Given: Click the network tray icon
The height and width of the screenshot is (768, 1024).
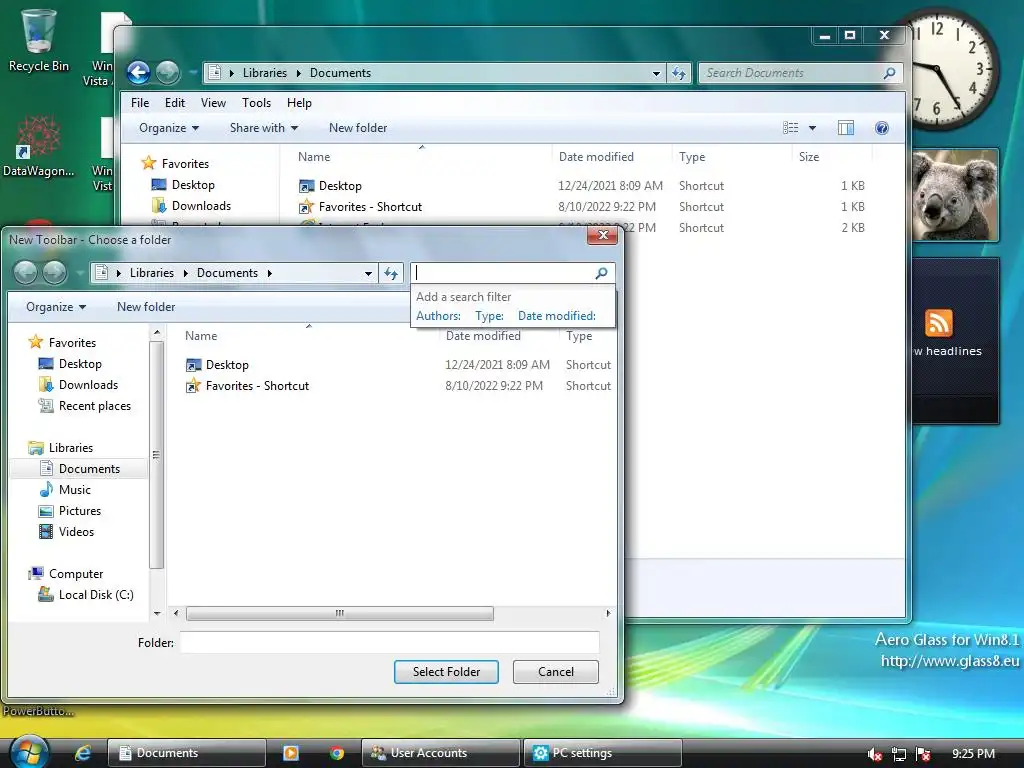Looking at the screenshot, I should pos(899,754).
